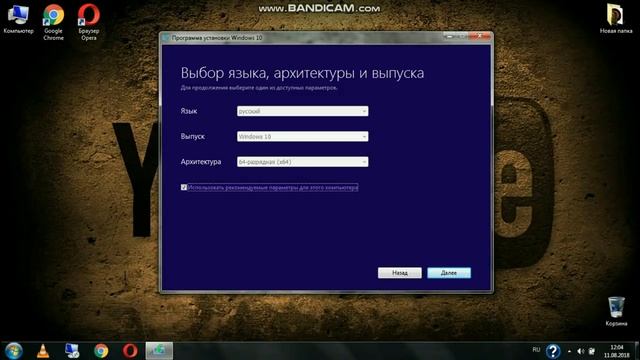Select the Google Chrome desktop shortcut
This screenshot has width=640, height=360.
point(53,22)
